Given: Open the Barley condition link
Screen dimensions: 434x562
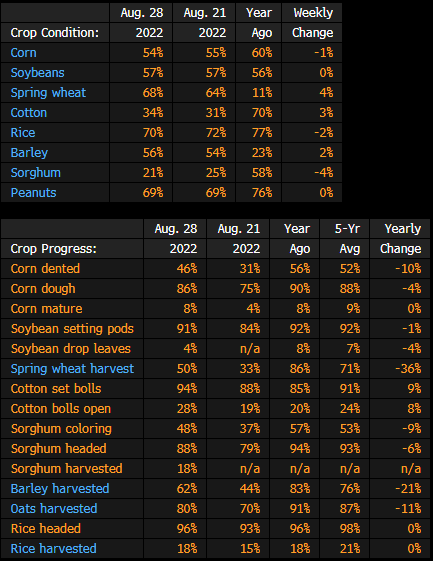Looking at the screenshot, I should pos(29,153).
